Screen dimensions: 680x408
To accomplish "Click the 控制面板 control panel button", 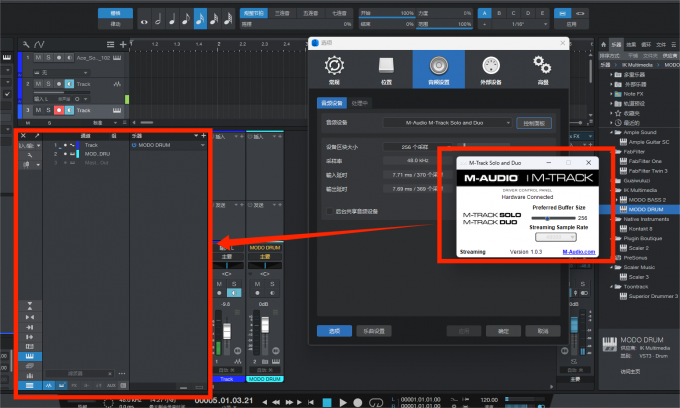I will pyautogui.click(x=534, y=123).
